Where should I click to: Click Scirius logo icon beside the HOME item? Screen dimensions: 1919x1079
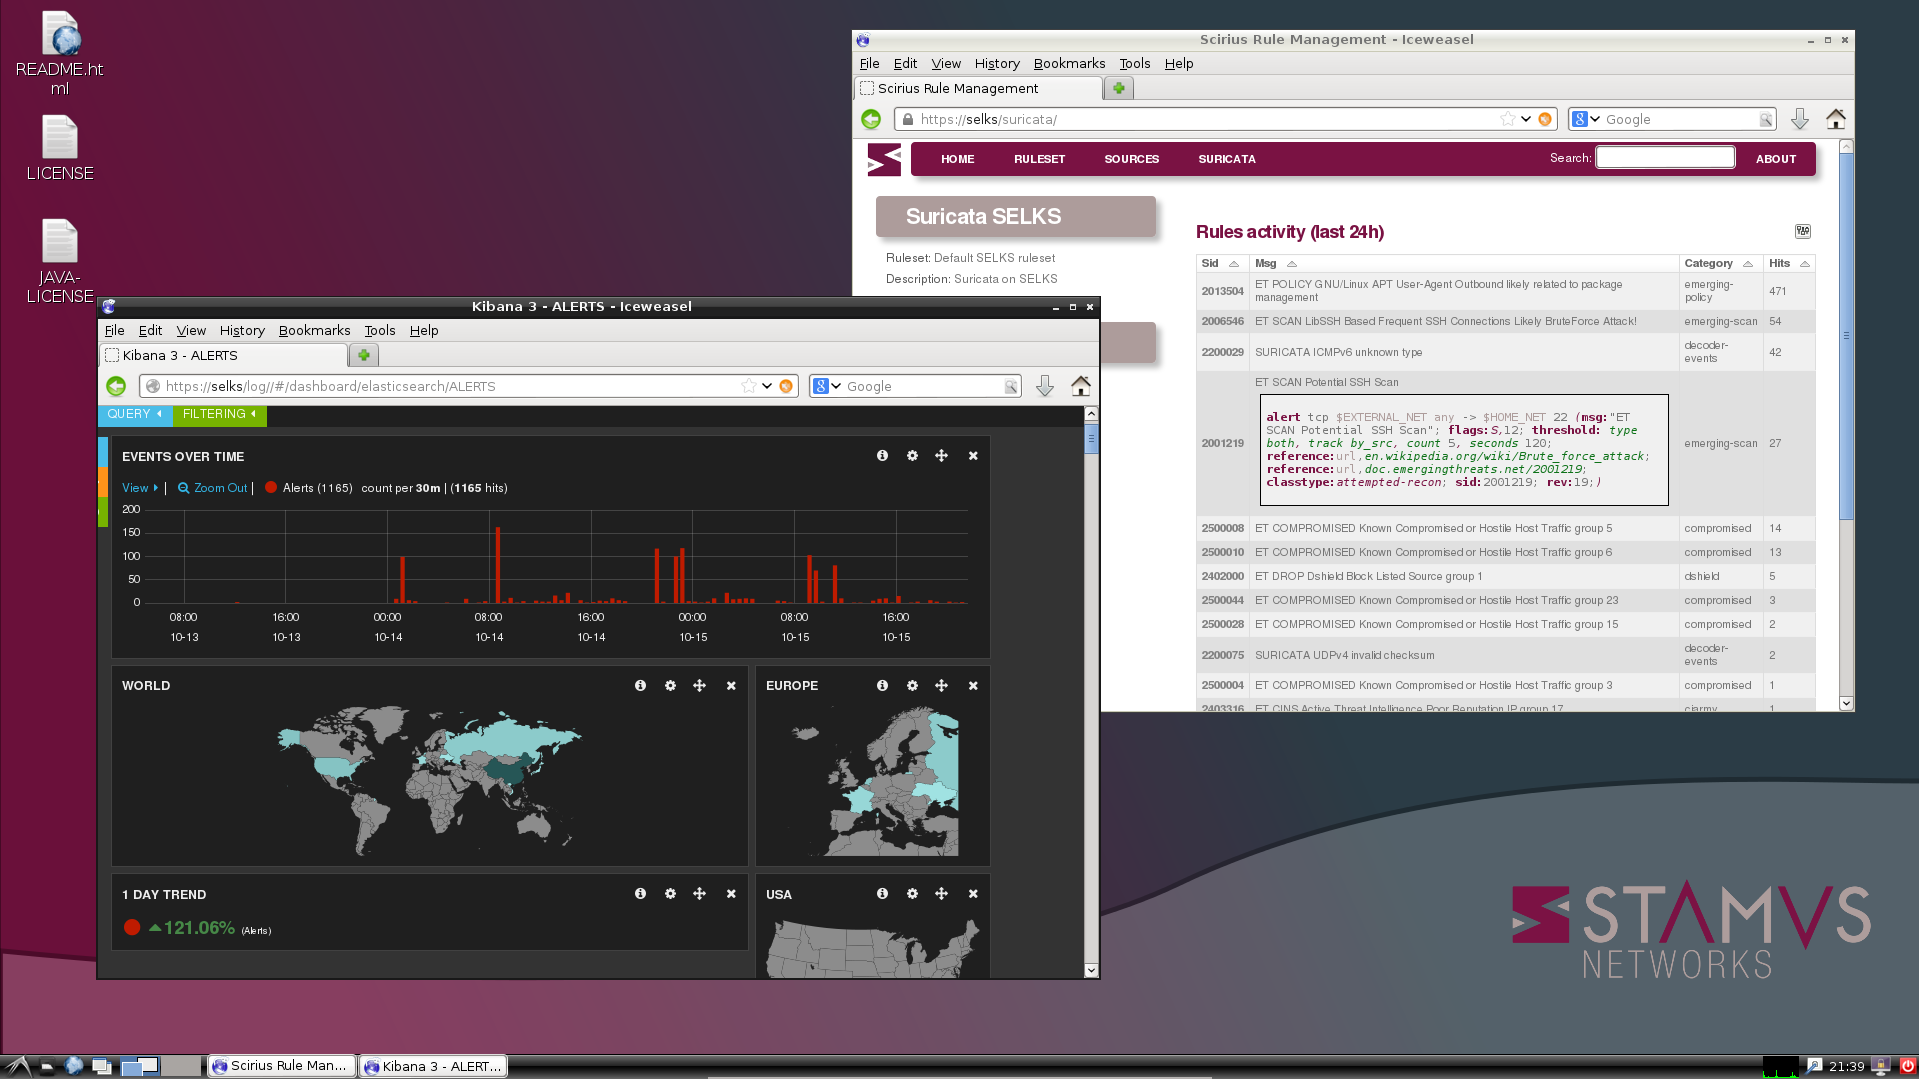pos(884,159)
